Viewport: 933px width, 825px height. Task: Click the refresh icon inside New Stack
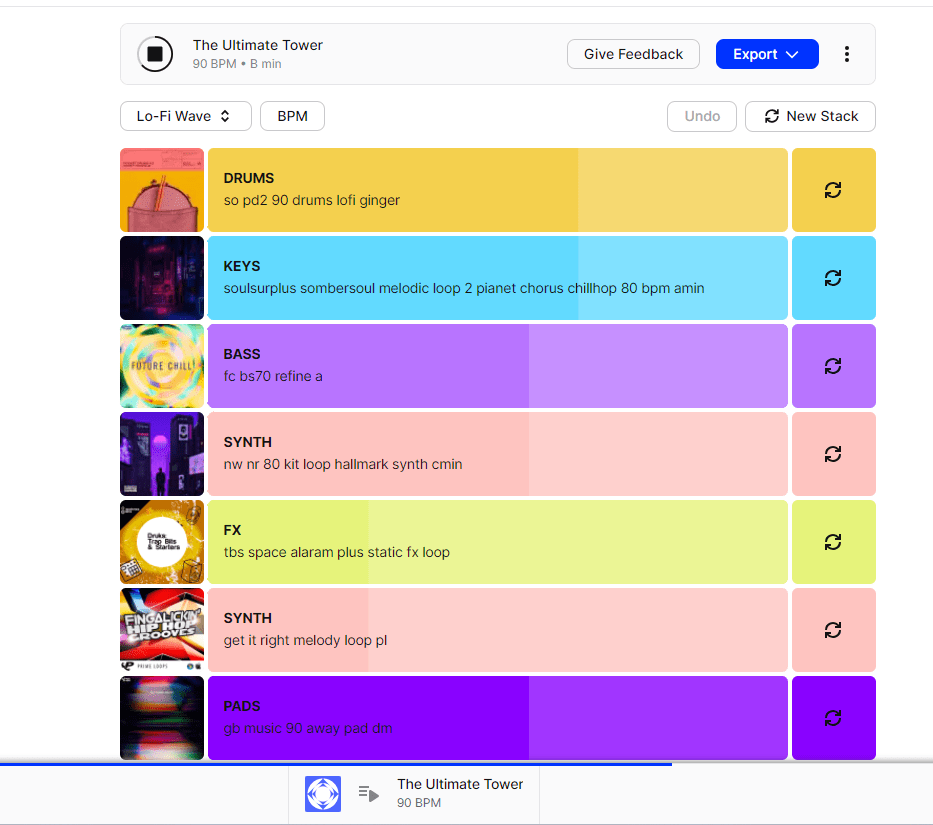tap(772, 116)
